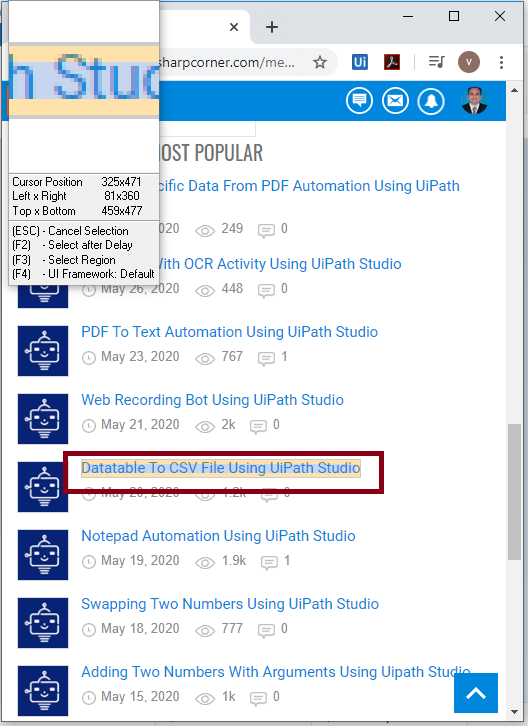The height and width of the screenshot is (726, 528).
Task: Open the notifications bell icon
Action: click(x=431, y=100)
